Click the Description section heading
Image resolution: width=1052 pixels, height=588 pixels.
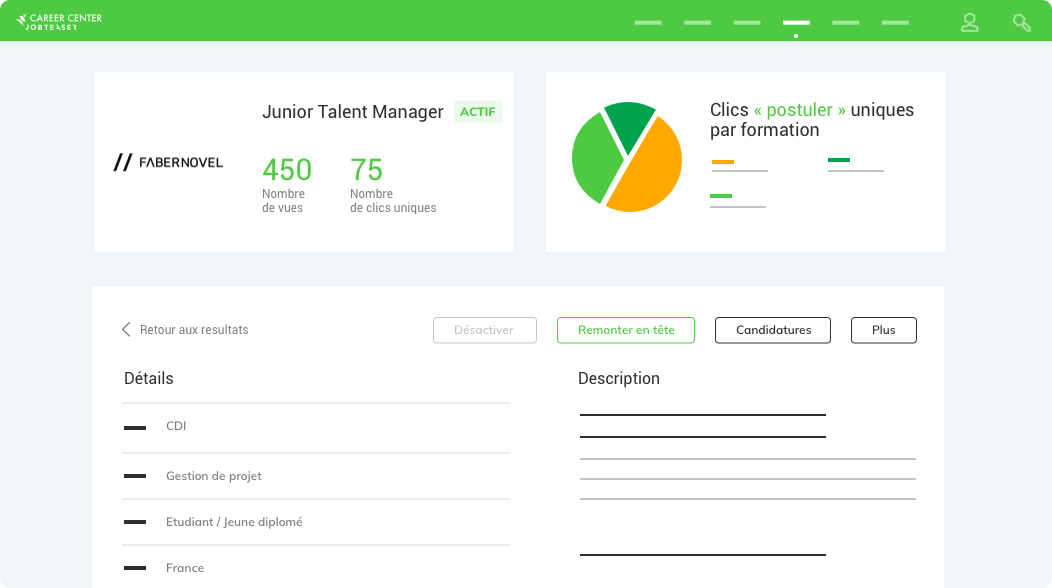[x=619, y=379]
